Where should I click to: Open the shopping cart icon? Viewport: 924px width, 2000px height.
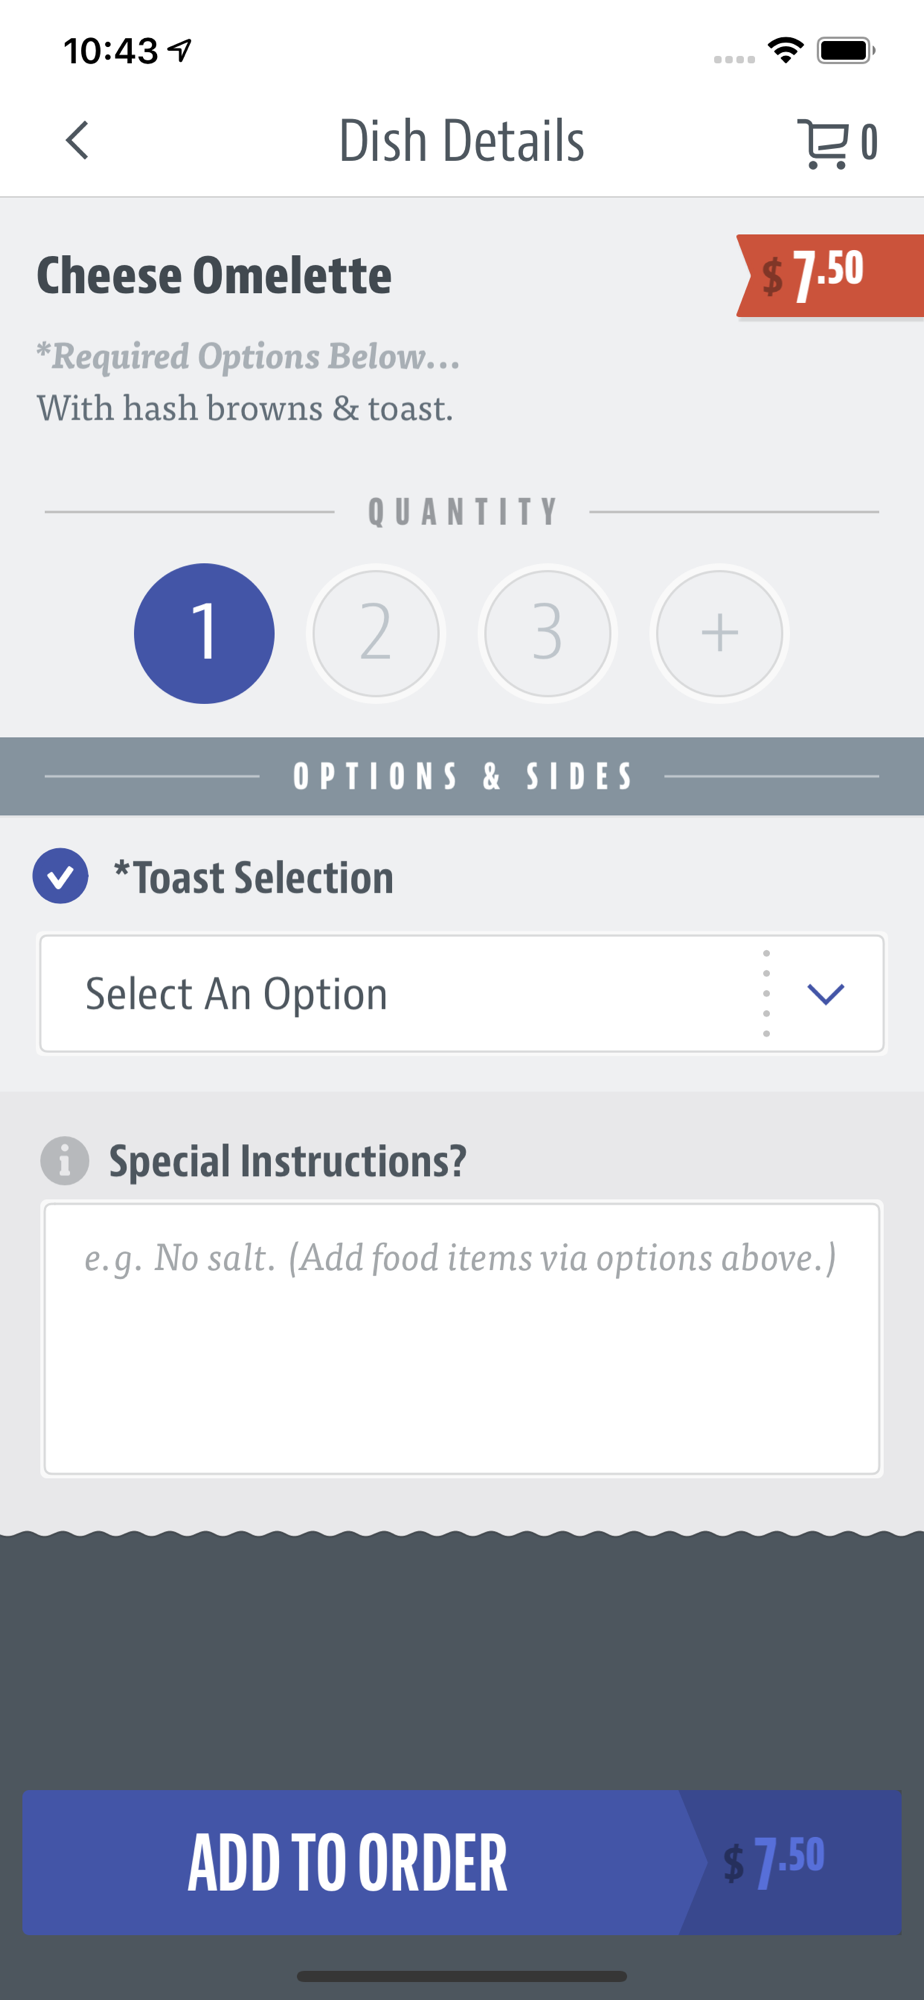coord(823,143)
